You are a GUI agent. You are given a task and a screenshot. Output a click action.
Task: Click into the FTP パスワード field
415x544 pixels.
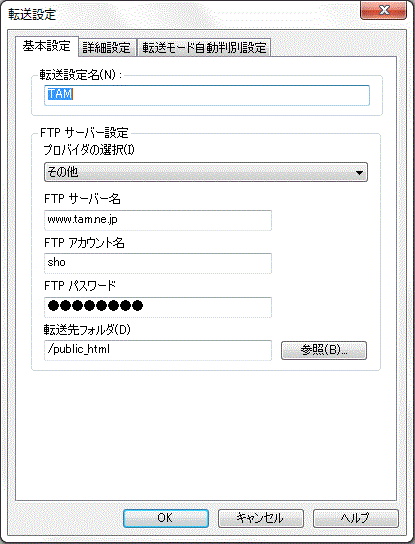tap(158, 307)
